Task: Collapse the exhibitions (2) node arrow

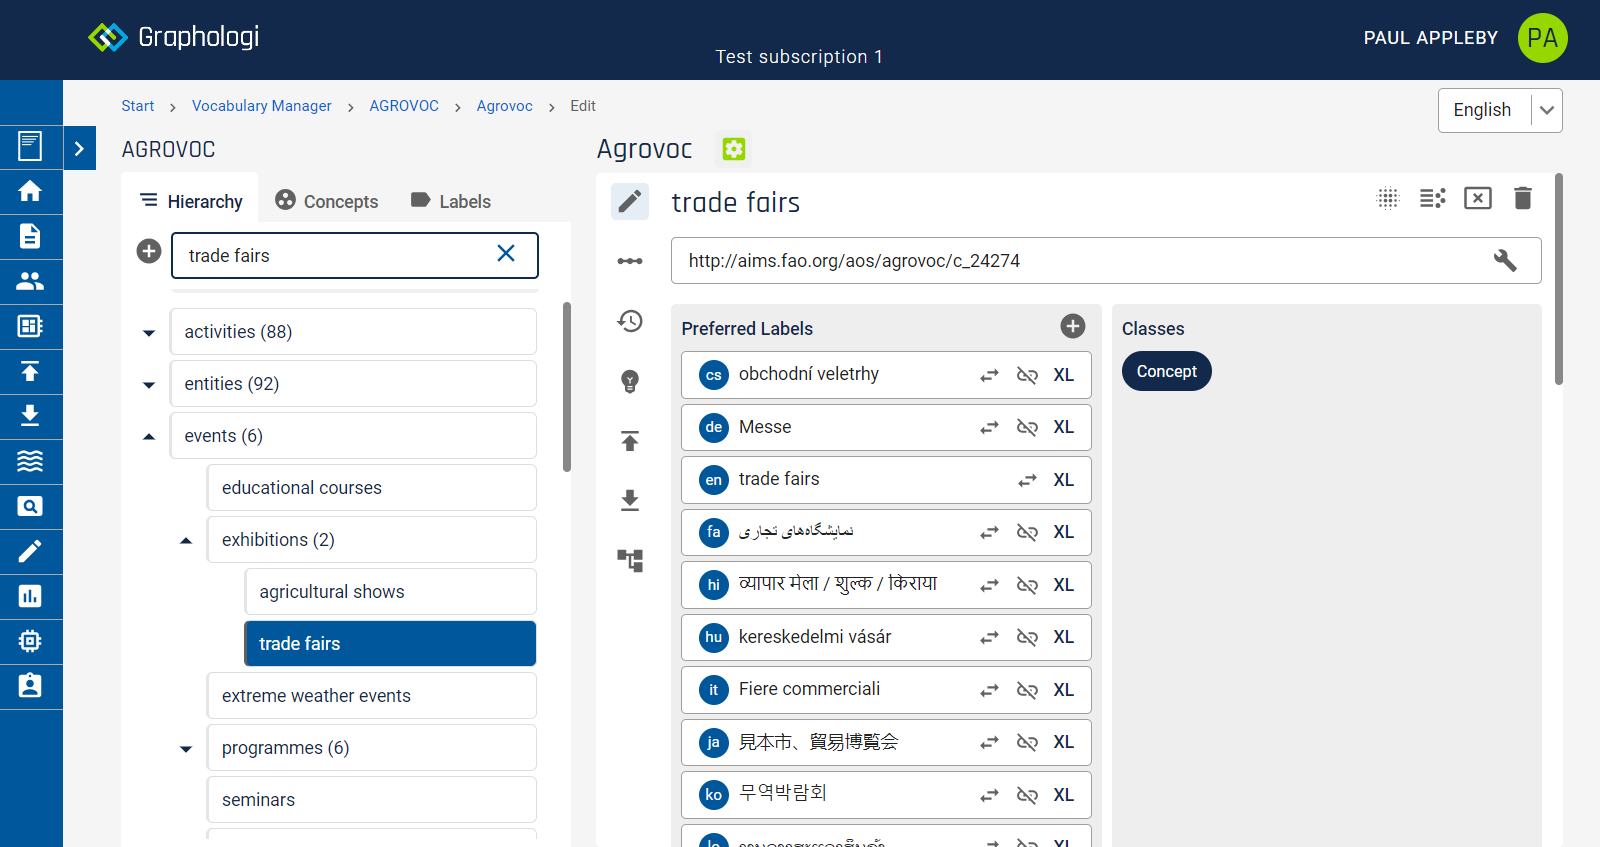Action: coord(186,540)
